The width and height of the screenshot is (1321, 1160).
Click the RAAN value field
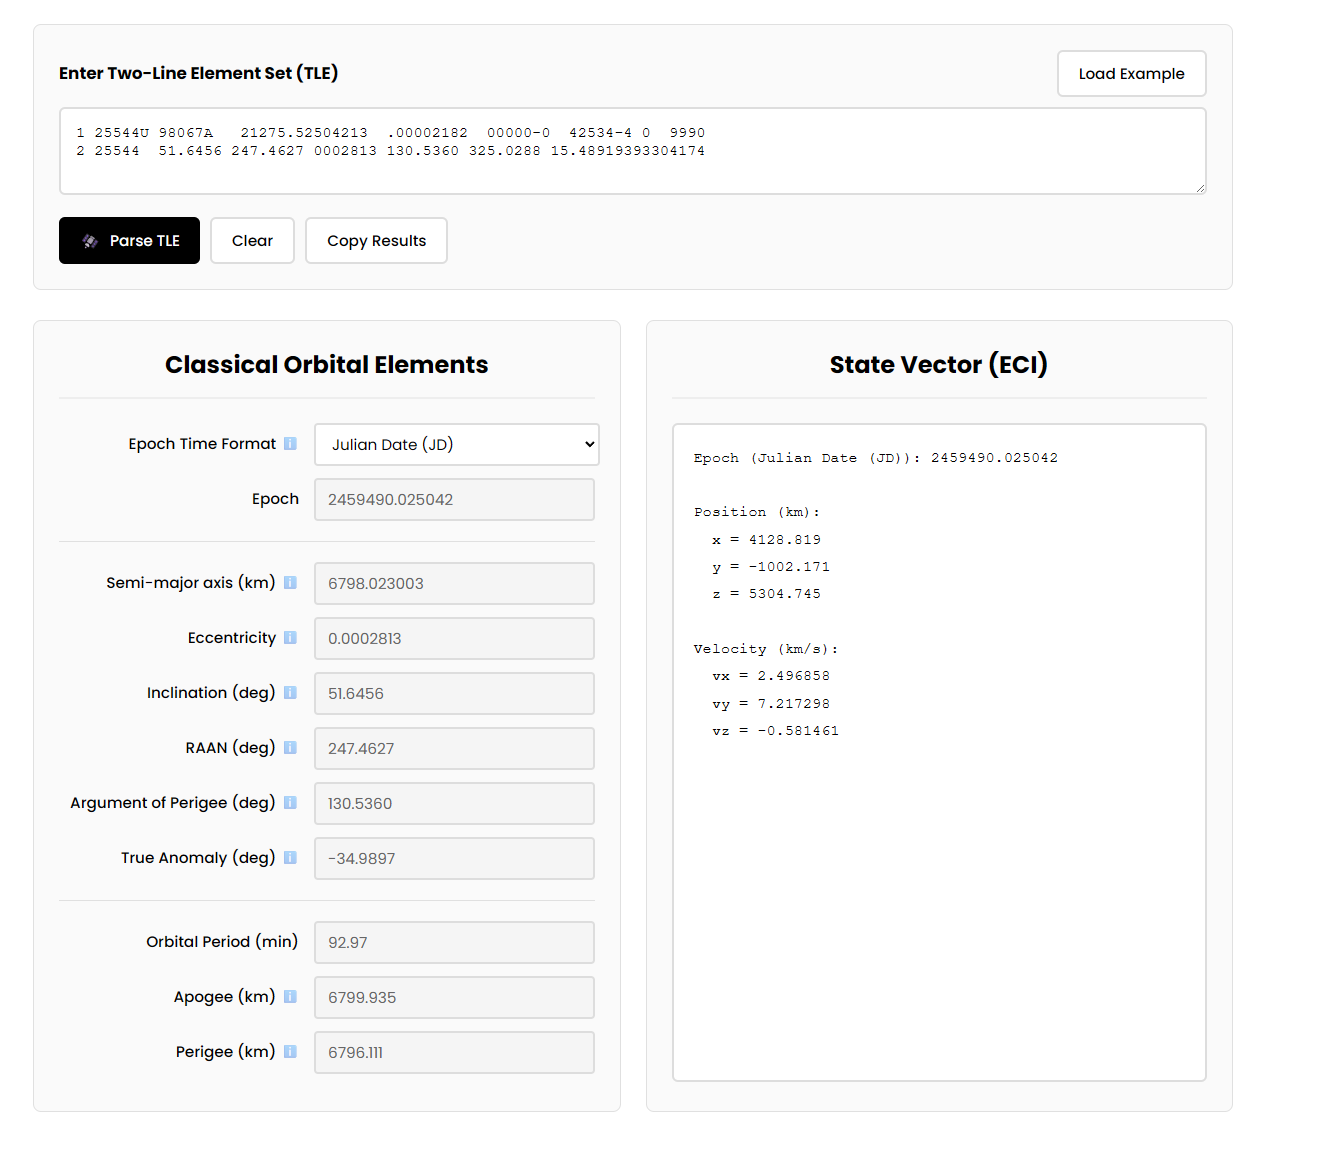pos(454,748)
